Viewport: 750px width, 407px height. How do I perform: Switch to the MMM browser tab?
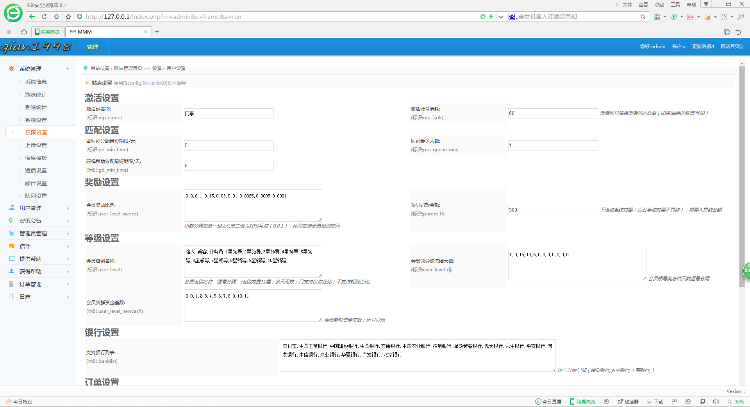[108, 32]
